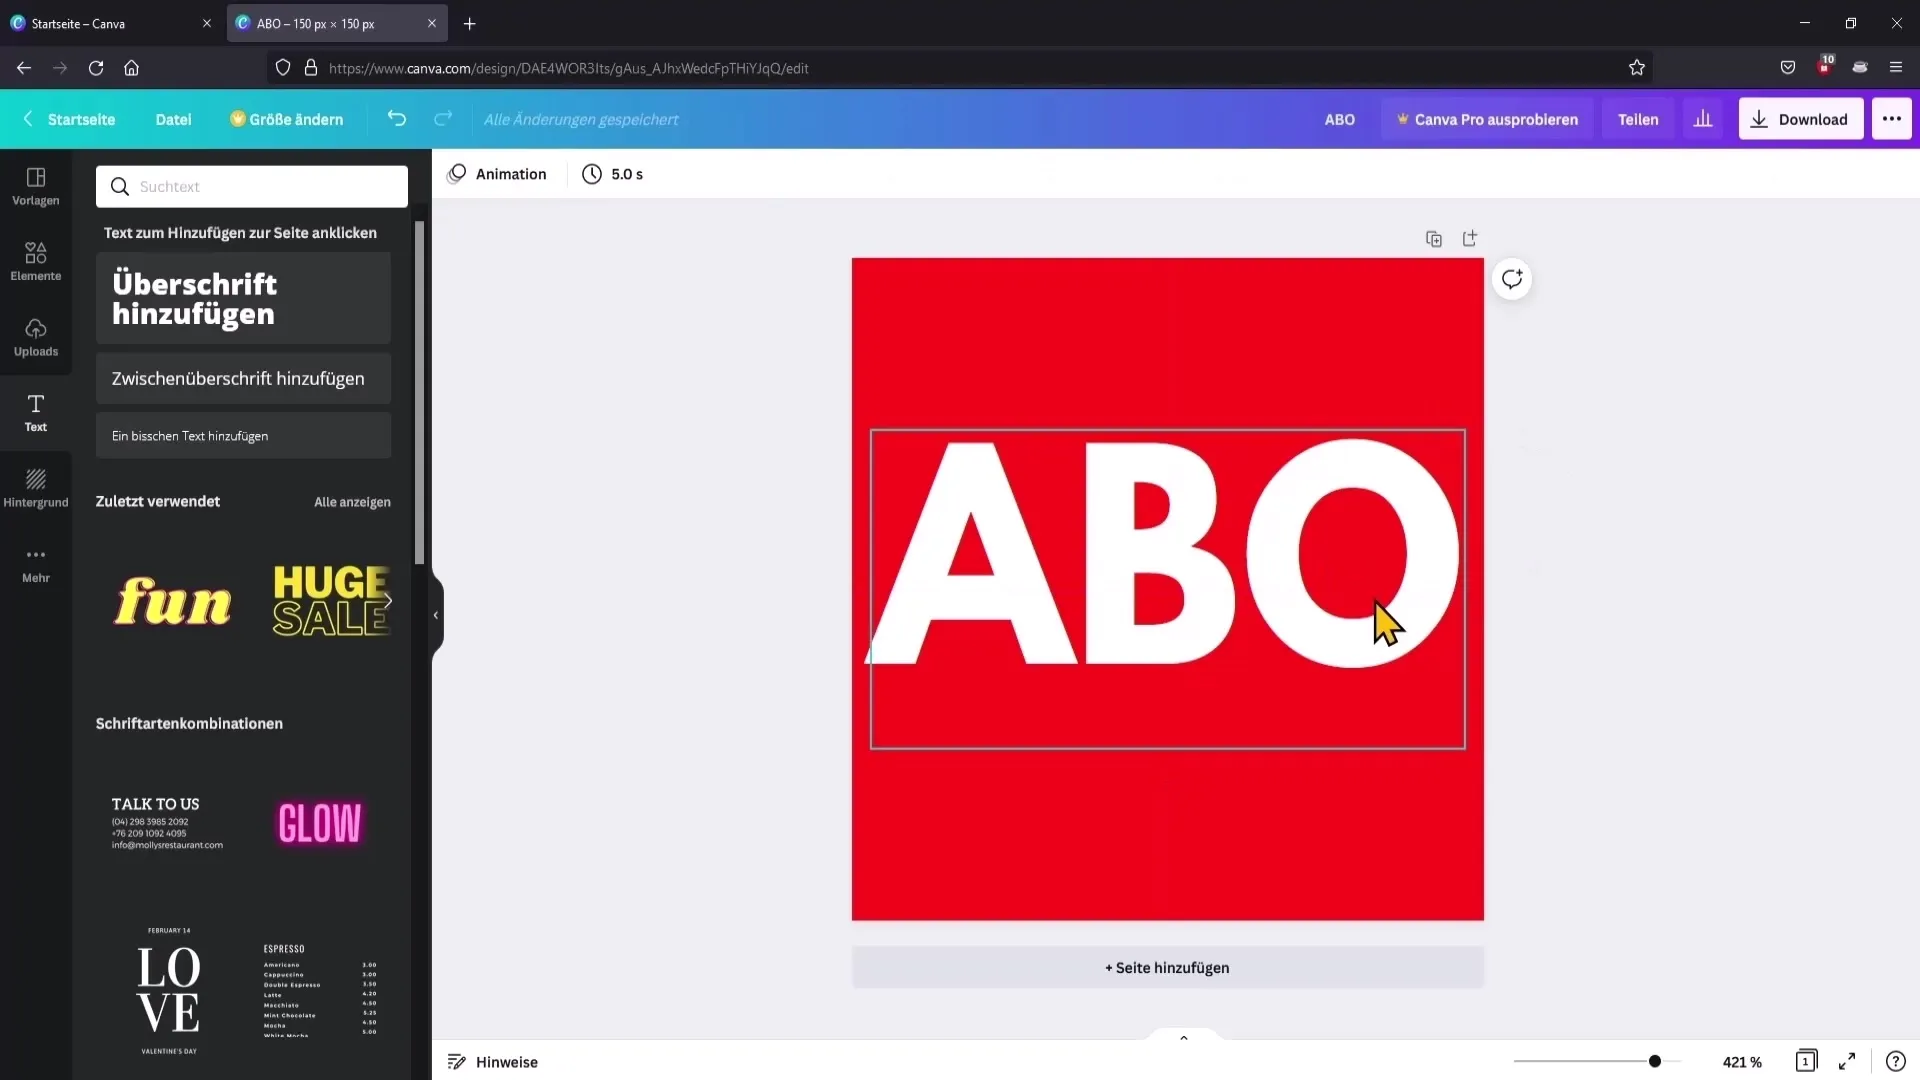
Task: Click the Elemente (Elements) panel icon
Action: [x=36, y=261]
